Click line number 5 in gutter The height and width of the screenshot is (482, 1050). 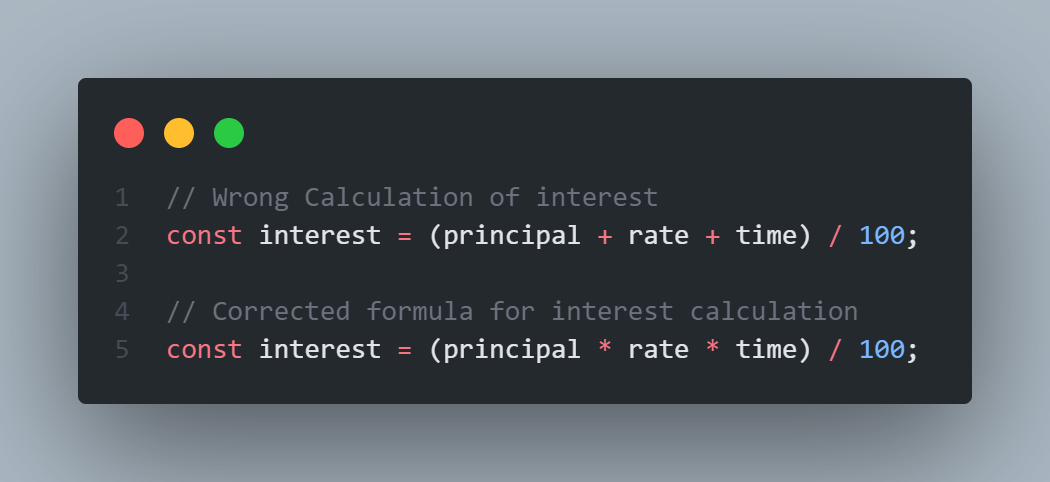tap(122, 349)
